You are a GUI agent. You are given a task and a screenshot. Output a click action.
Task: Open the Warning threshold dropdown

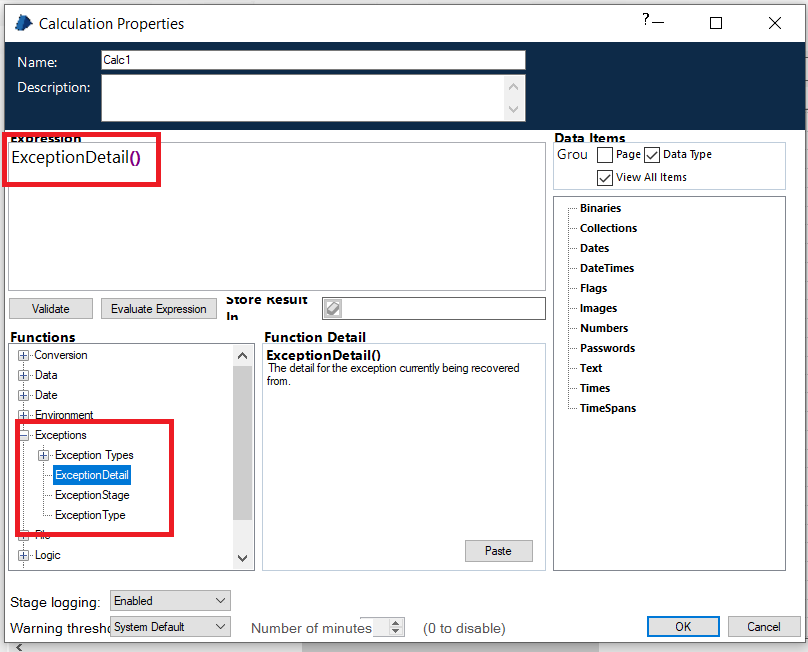tap(170, 627)
